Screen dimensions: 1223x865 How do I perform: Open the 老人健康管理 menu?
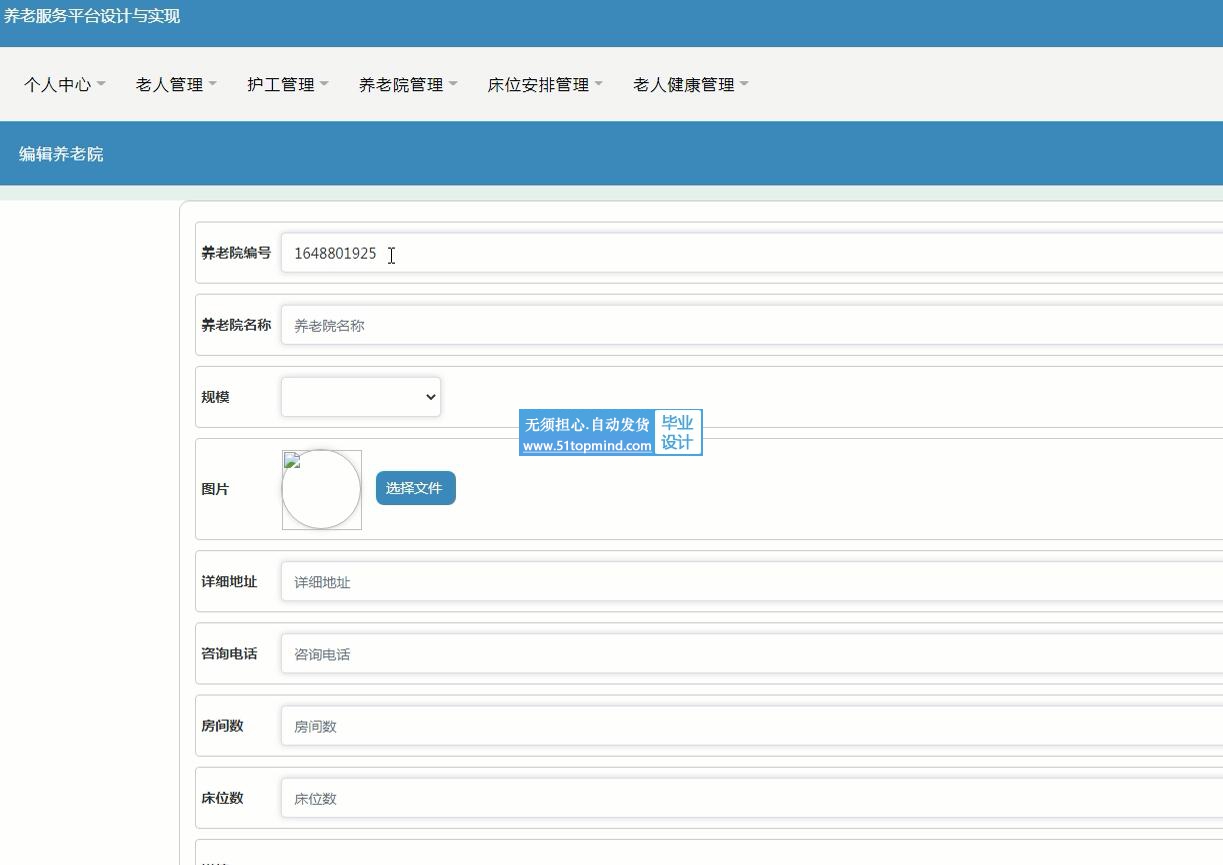(x=690, y=85)
